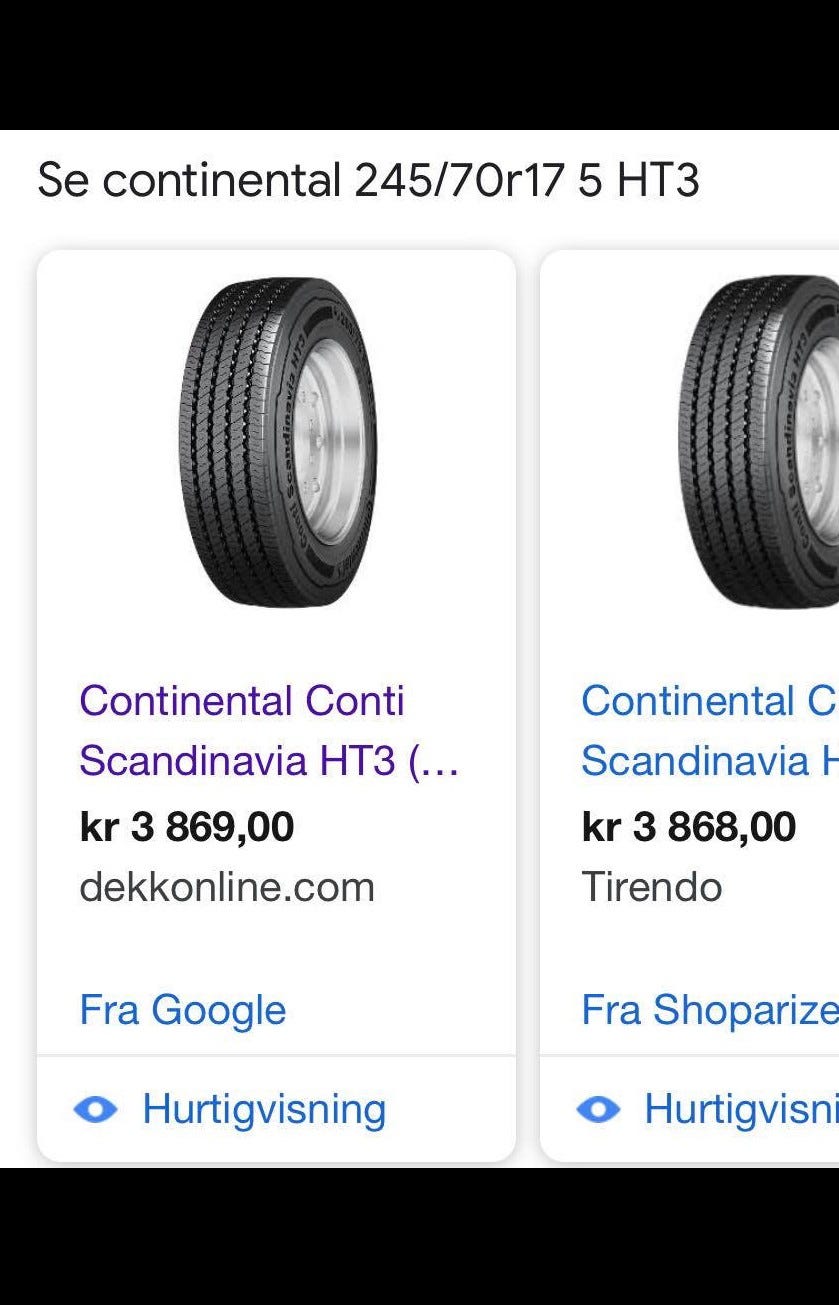Click the heading Se continental 245/70r17 5 HT3
The height and width of the screenshot is (1305, 839).
[x=368, y=181]
